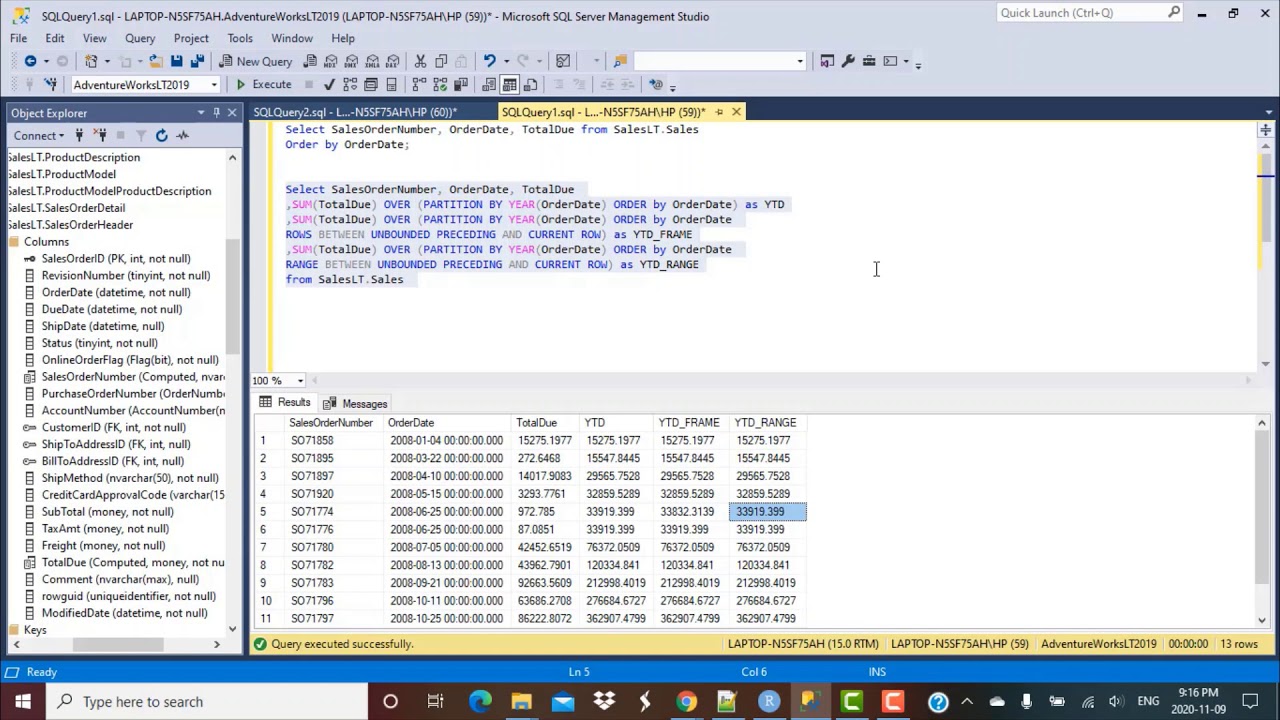
Task: Click the Cut scissors icon
Action: [x=420, y=61]
